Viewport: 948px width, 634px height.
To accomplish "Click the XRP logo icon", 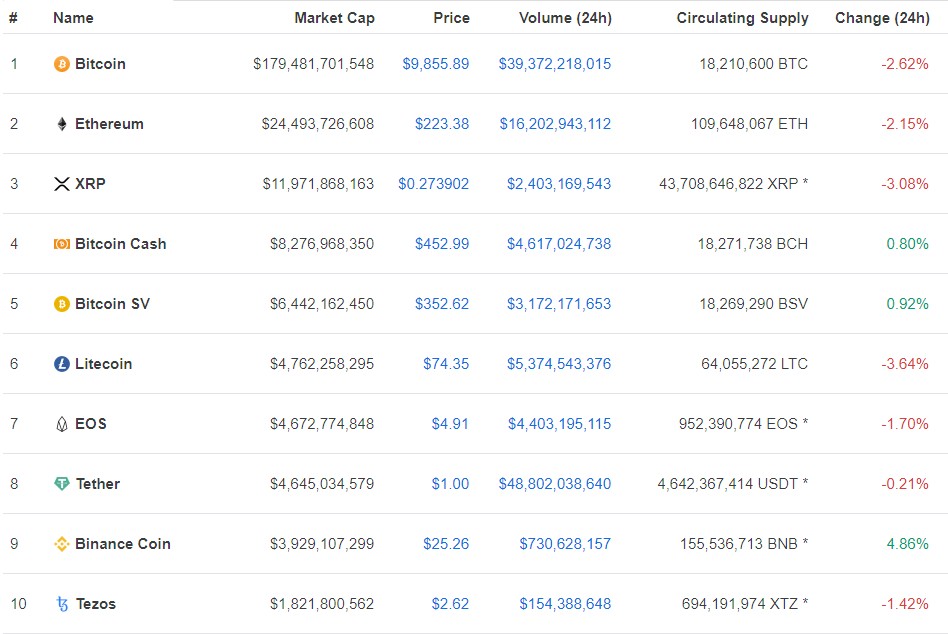I will (62, 184).
